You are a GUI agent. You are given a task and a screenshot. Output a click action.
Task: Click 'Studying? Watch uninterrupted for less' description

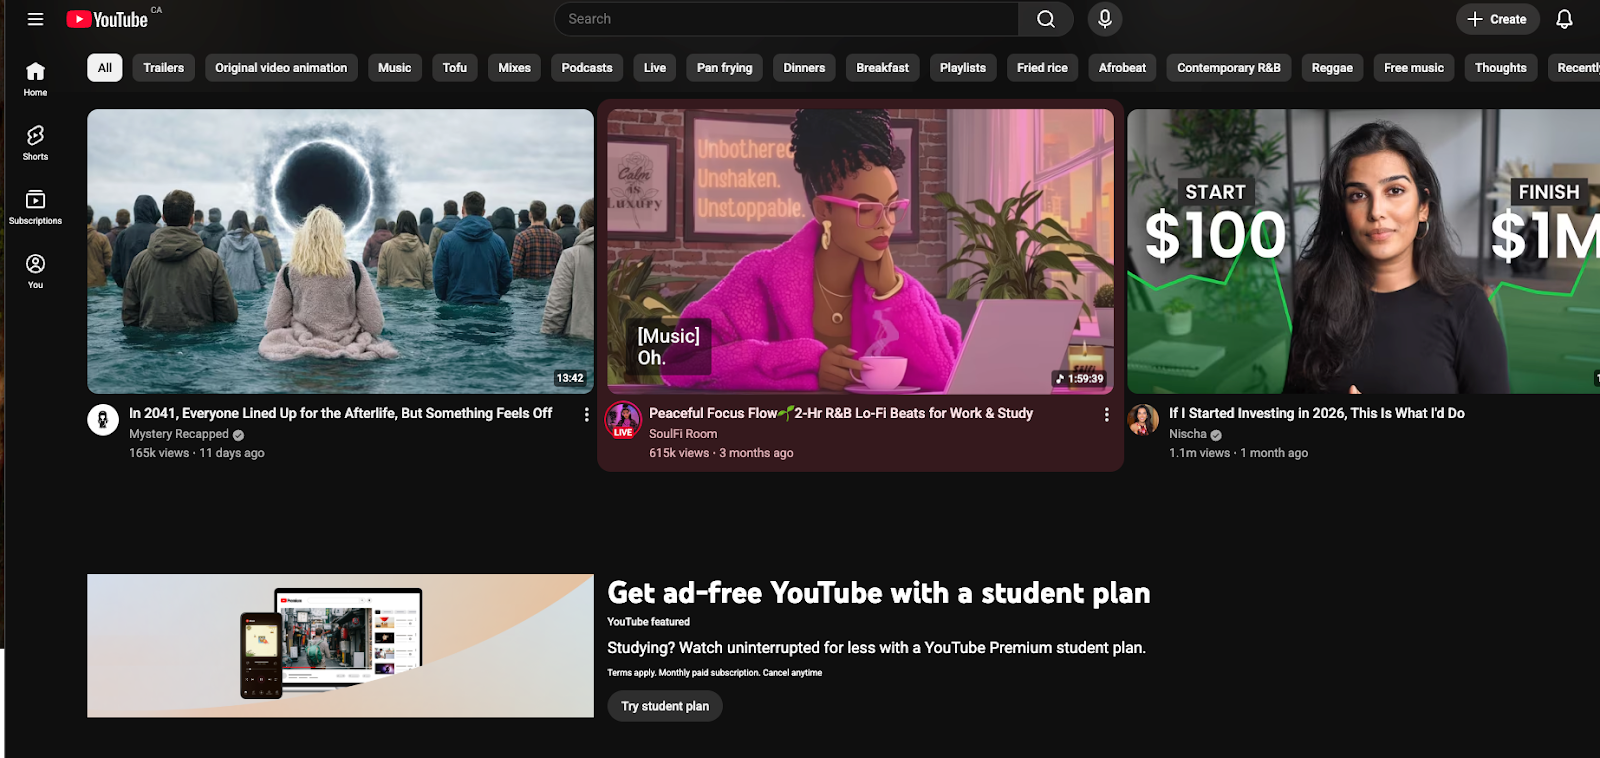876,648
